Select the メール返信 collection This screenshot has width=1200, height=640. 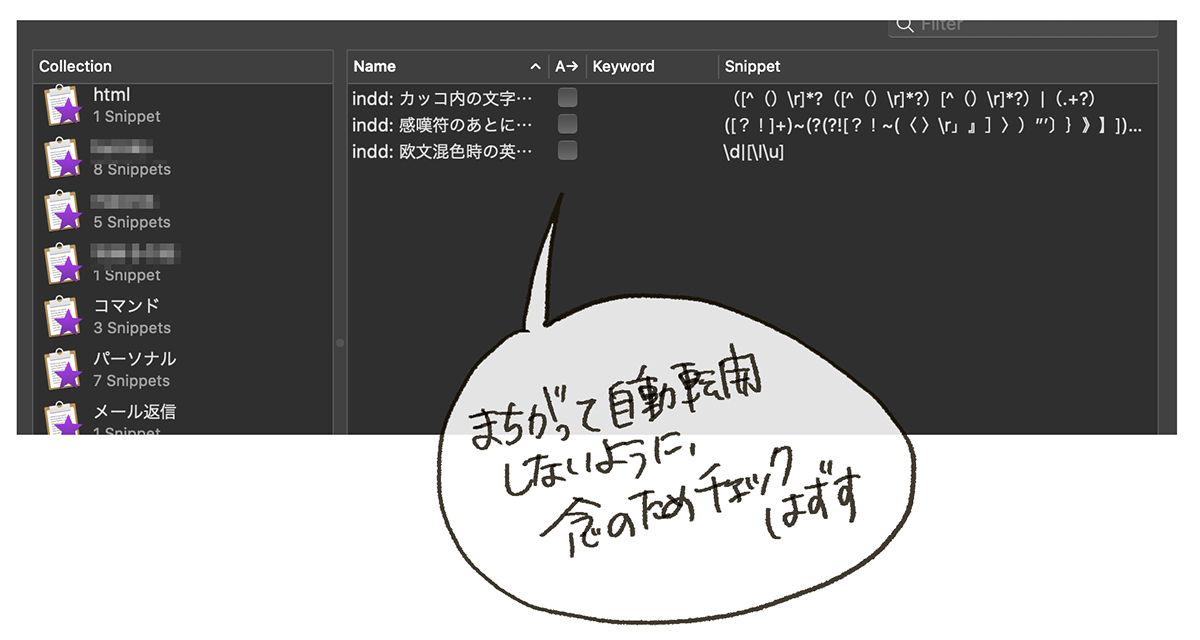(x=183, y=417)
